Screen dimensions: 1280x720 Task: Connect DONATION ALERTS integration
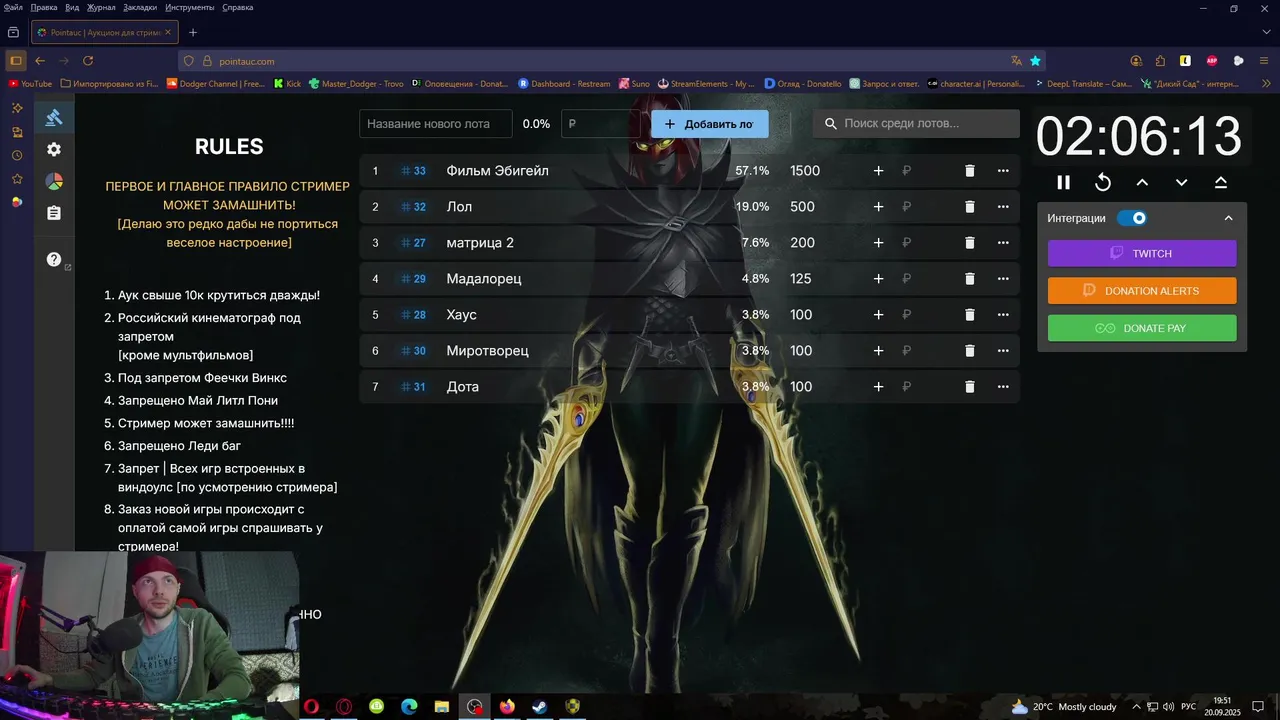[x=1142, y=291]
